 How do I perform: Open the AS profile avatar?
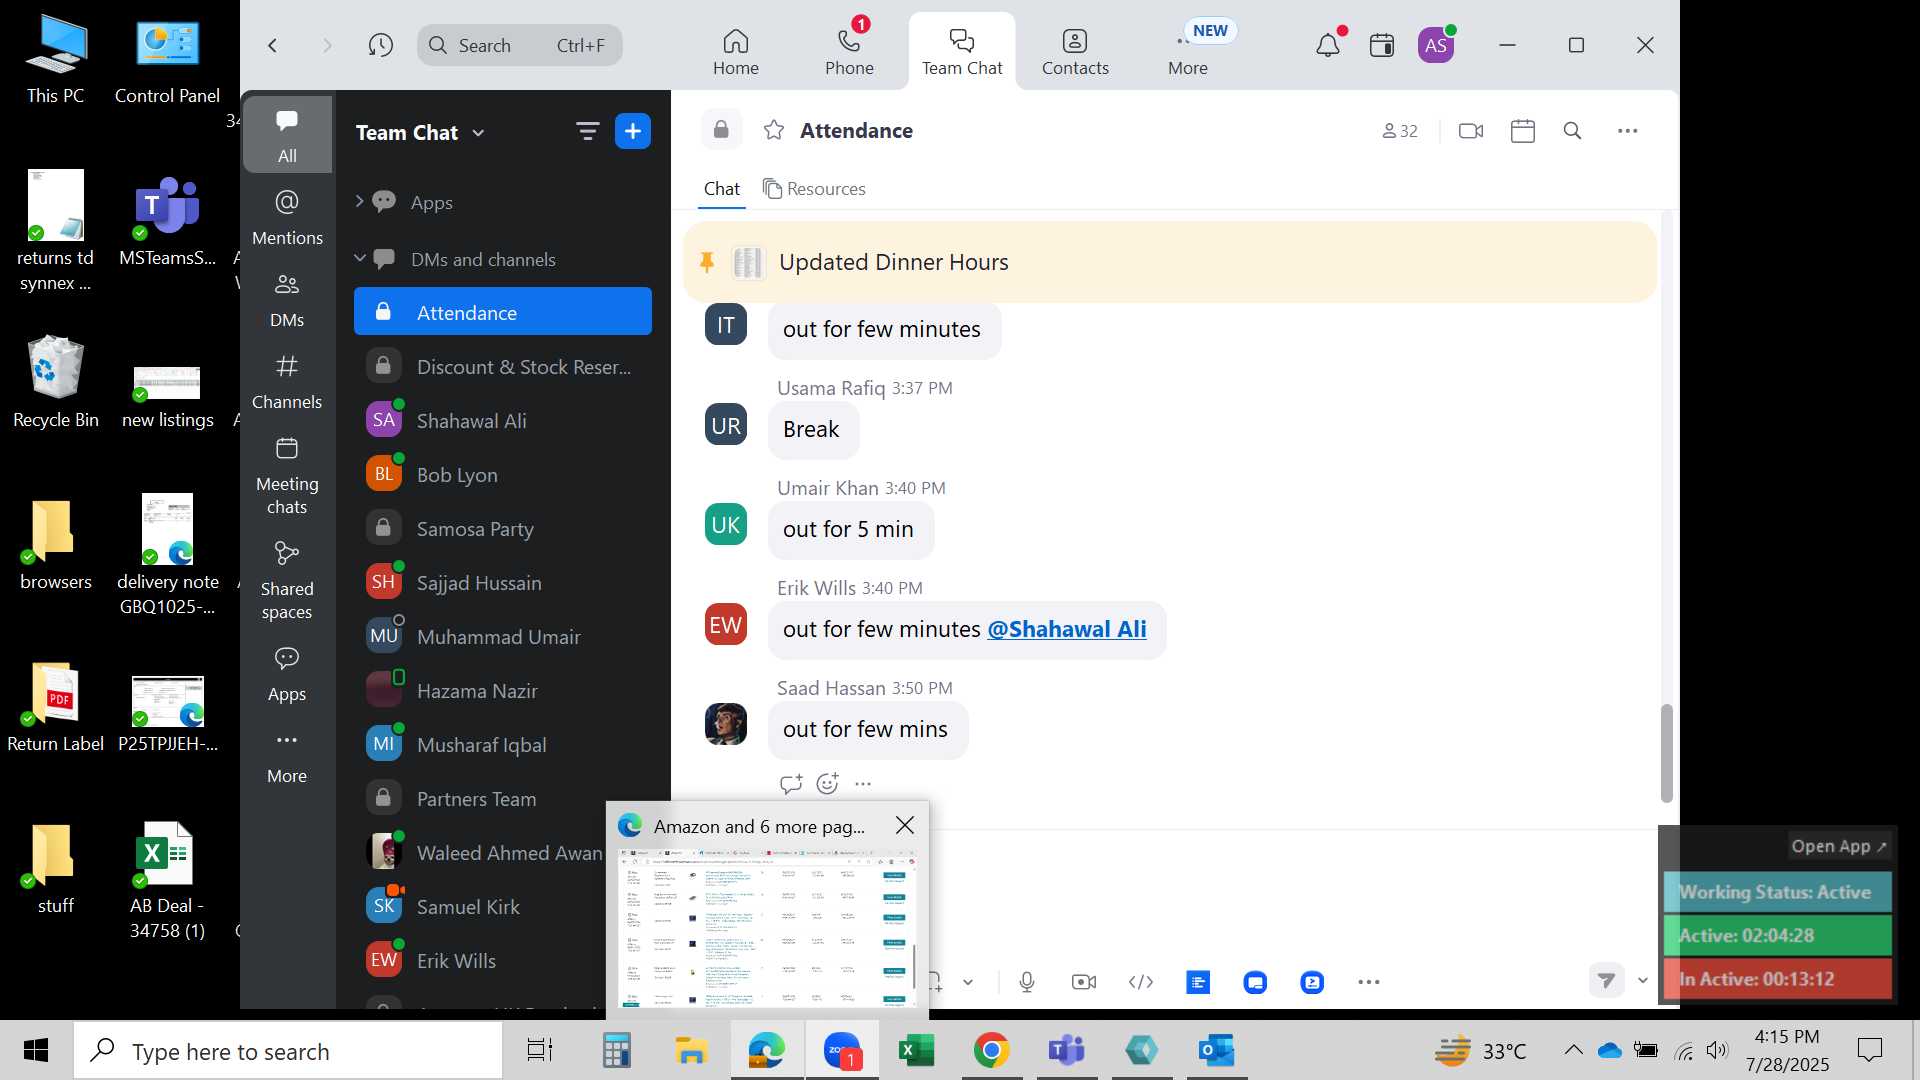1436,45
